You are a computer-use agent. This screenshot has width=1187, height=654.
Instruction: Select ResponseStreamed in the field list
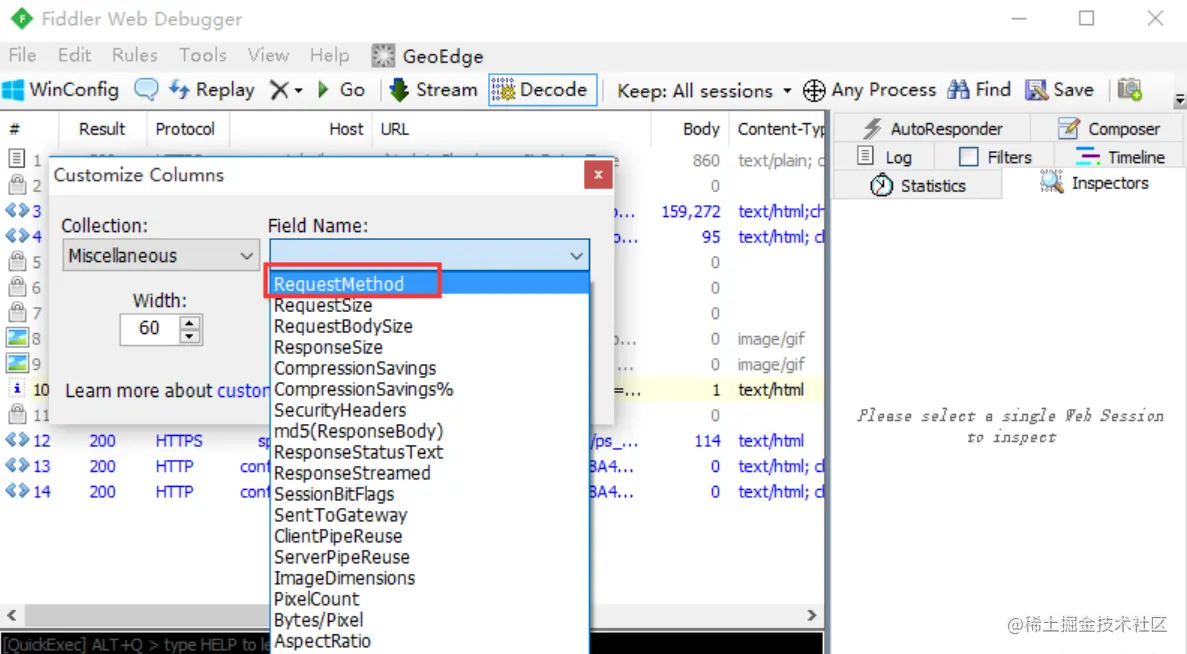(429, 473)
